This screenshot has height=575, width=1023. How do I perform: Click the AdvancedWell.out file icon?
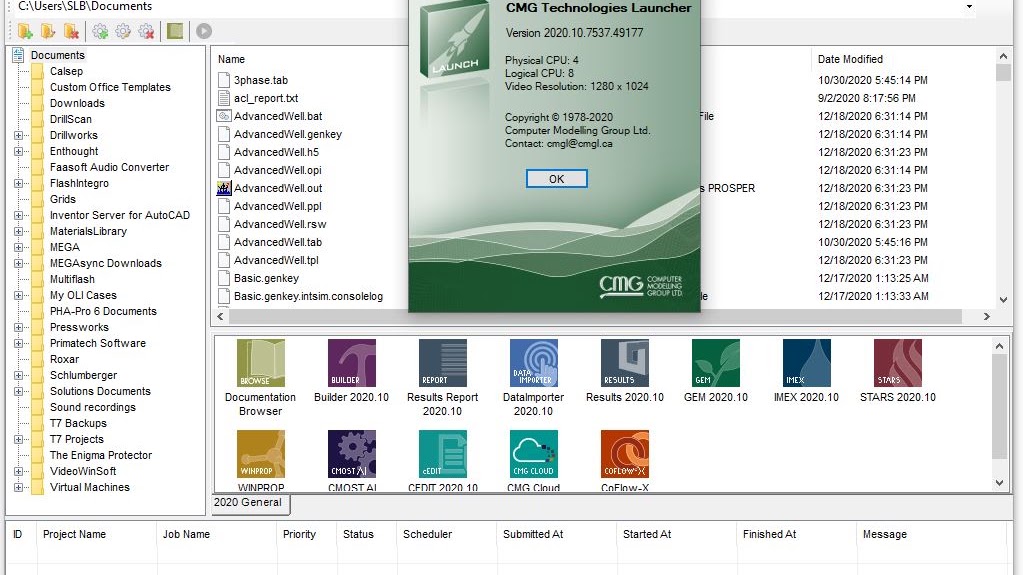pyautogui.click(x=224, y=188)
